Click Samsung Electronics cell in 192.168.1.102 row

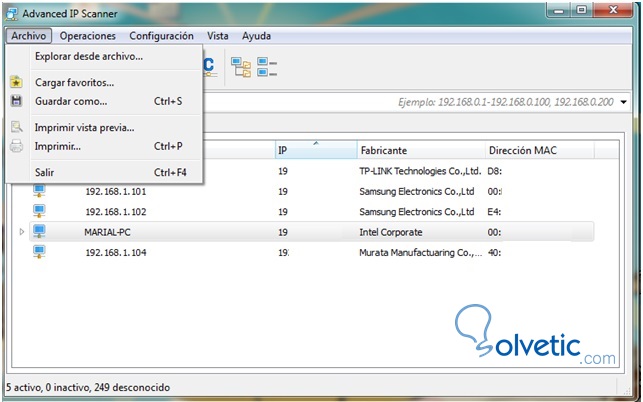[x=417, y=212]
